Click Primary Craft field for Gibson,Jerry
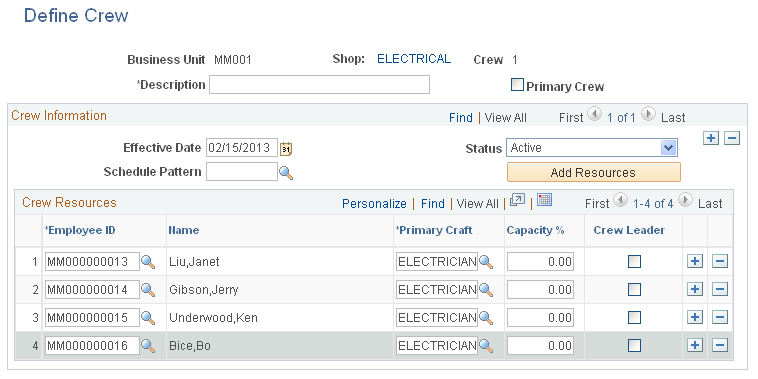758x379 pixels. click(437, 290)
